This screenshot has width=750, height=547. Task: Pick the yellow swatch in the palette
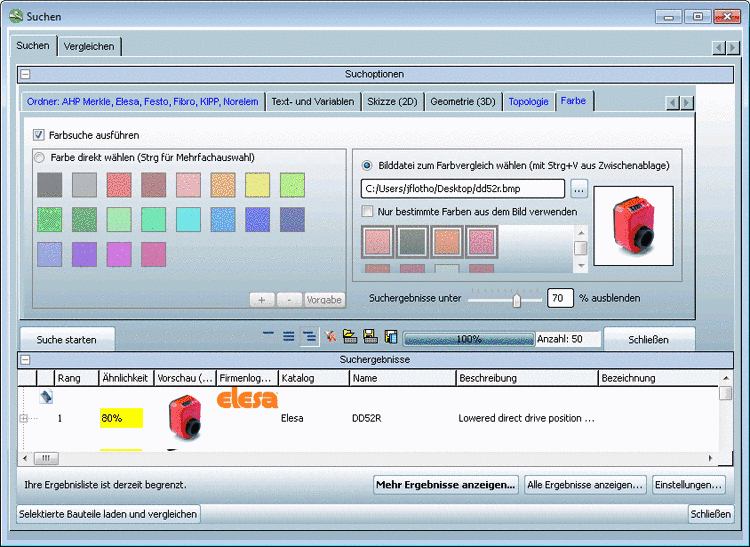click(258, 185)
